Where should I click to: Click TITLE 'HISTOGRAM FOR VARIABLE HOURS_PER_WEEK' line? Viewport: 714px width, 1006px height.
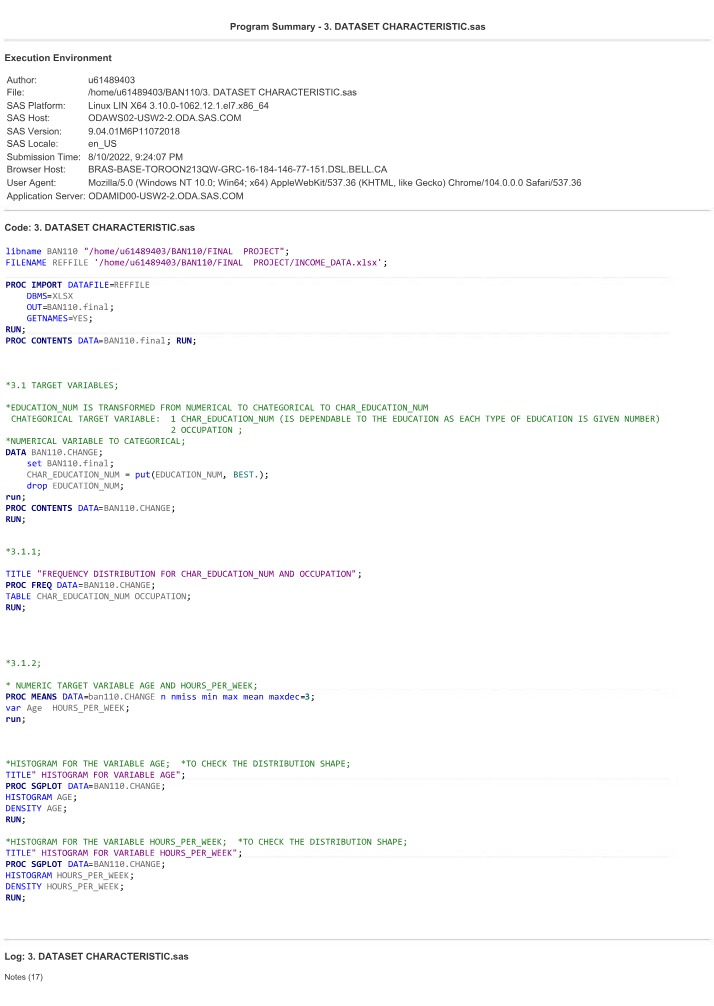pos(124,853)
